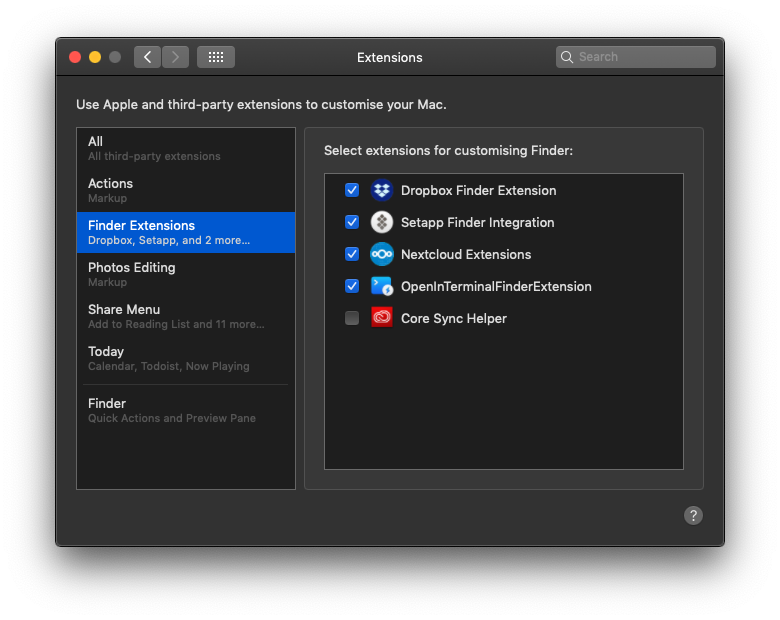This screenshot has height=620, width=780.
Task: Select the Finder Extensions sidebar item
Action: pos(186,232)
